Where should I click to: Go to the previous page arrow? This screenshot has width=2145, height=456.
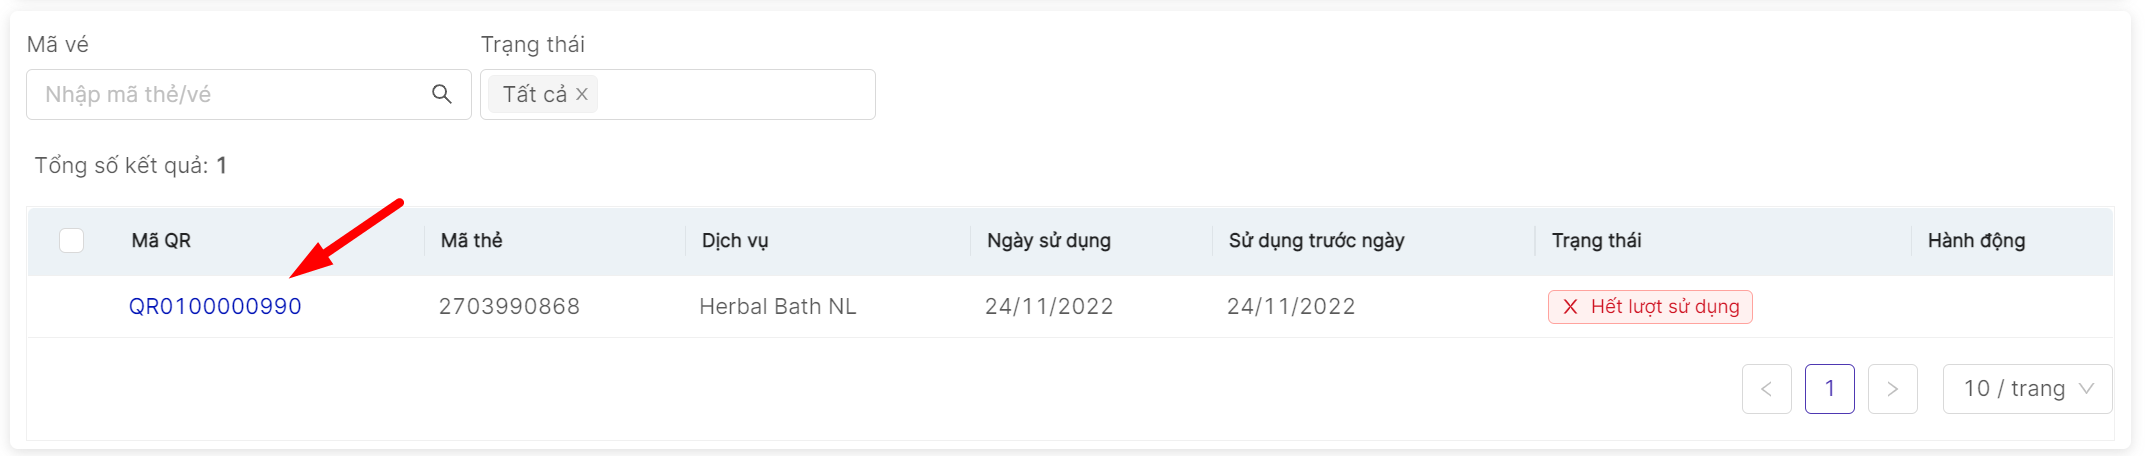(x=1766, y=389)
